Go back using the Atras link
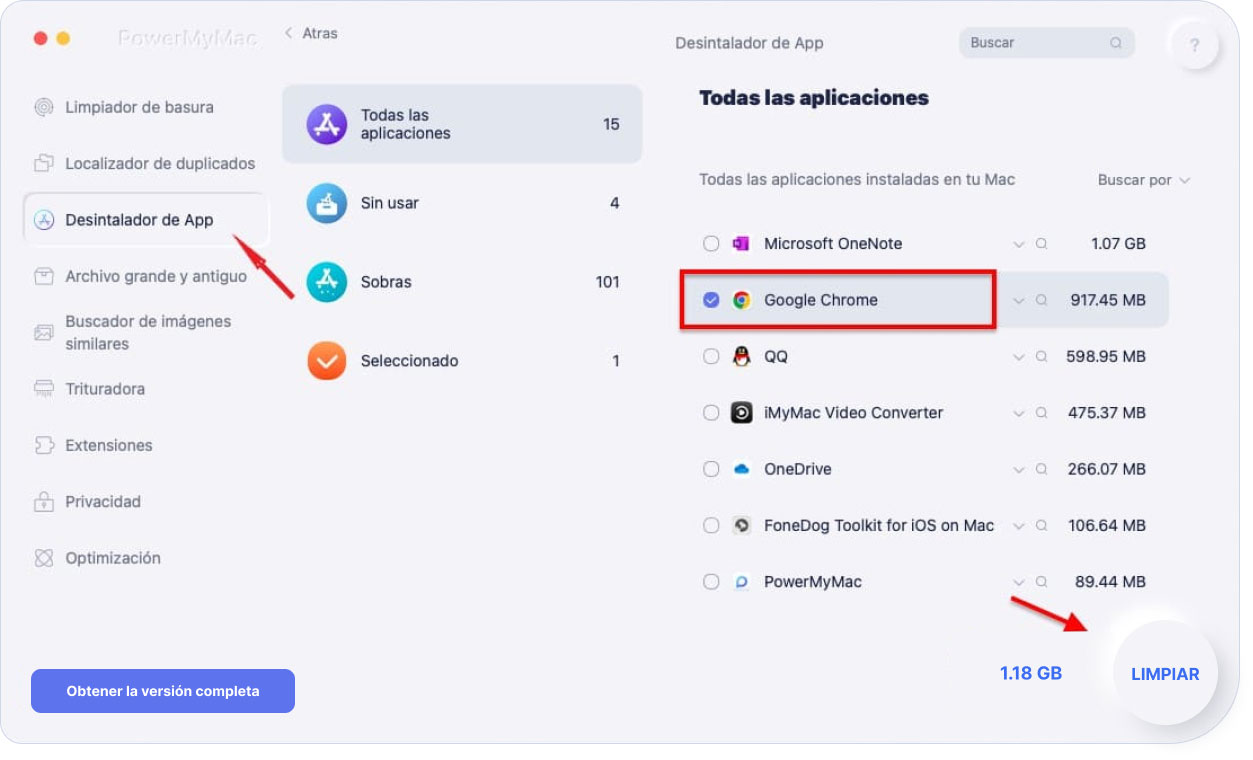Viewport: 1253px width, 760px height. pos(311,34)
